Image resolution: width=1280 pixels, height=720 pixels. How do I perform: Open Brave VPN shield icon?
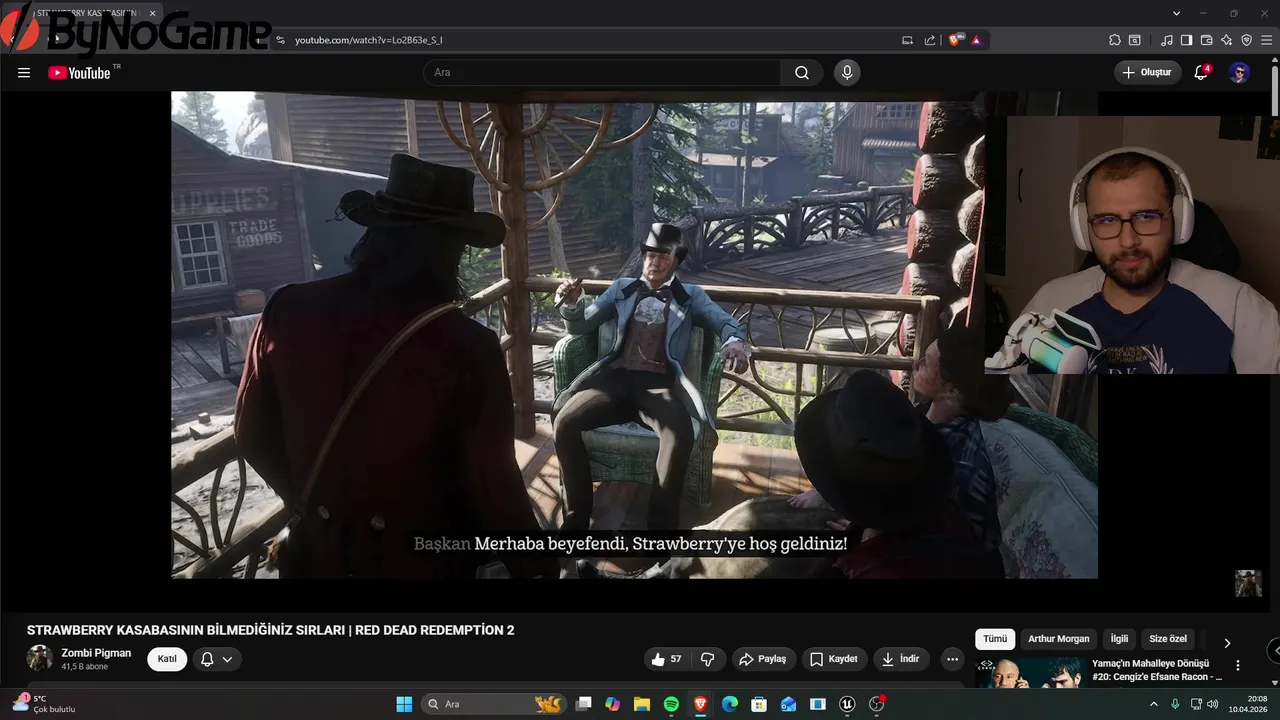[x=1246, y=40]
